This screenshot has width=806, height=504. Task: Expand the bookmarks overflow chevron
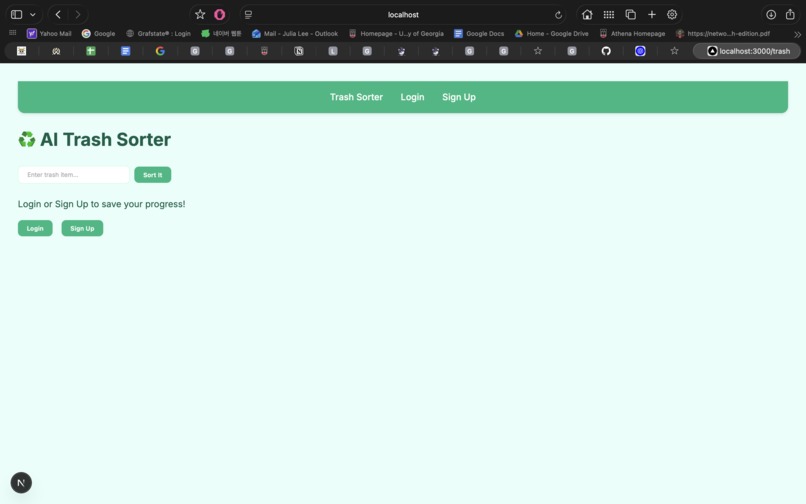797,34
